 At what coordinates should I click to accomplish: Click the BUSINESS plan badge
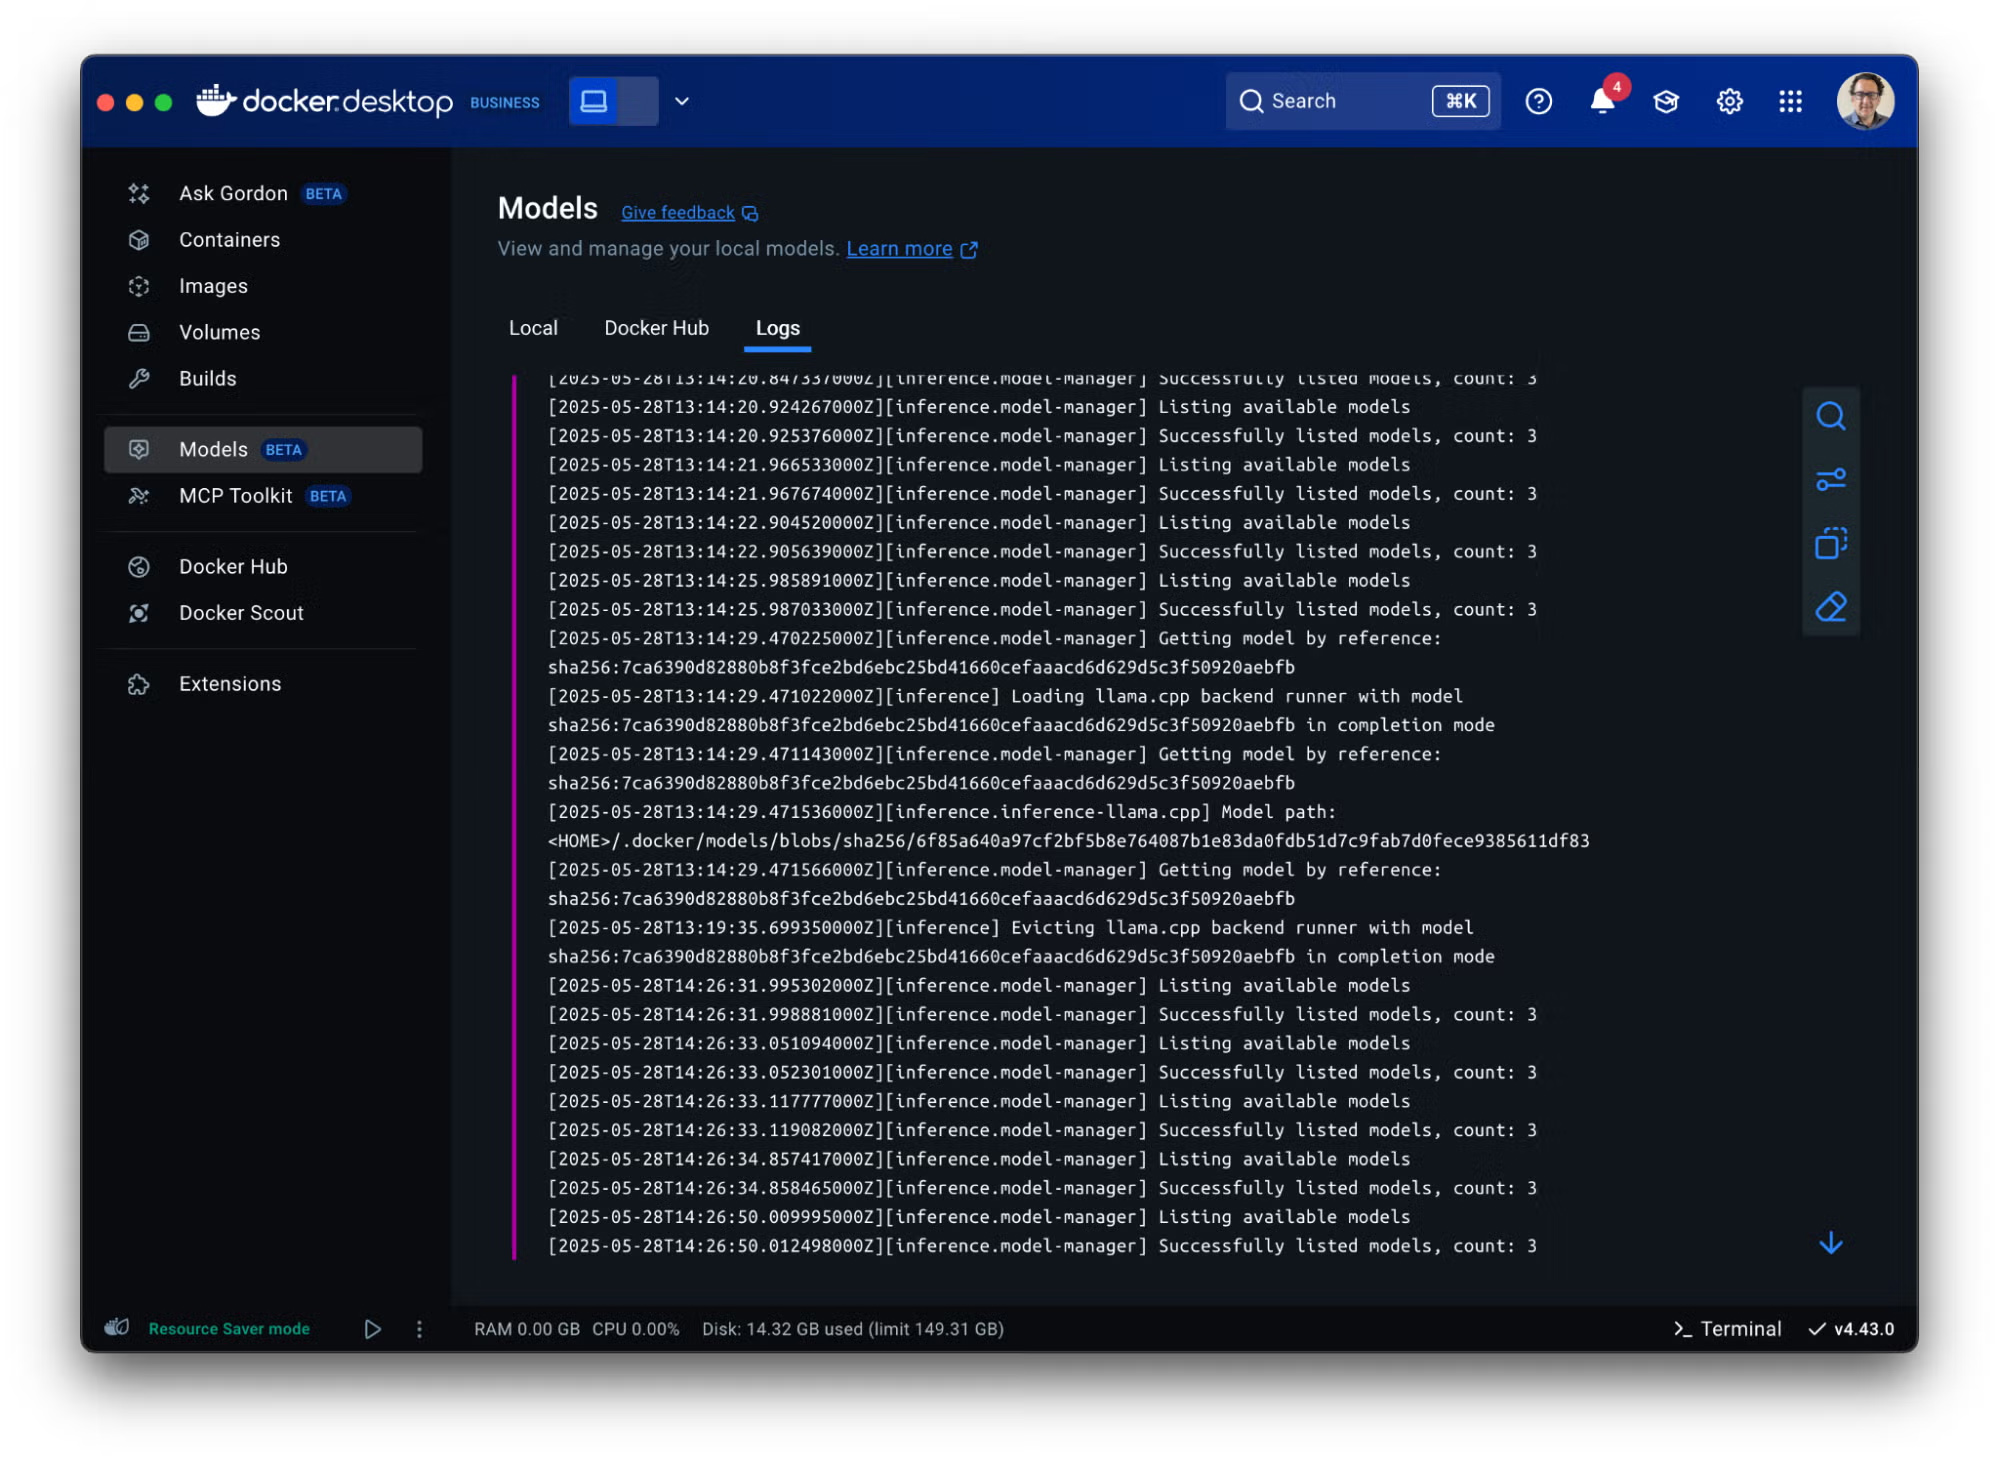point(504,102)
